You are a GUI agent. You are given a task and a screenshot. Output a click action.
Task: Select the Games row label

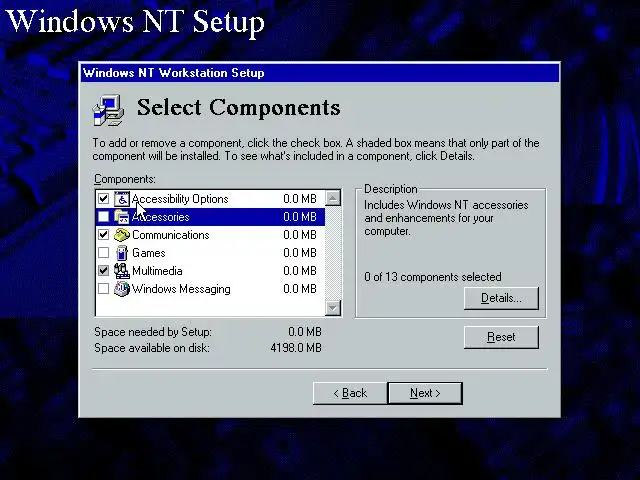point(149,253)
